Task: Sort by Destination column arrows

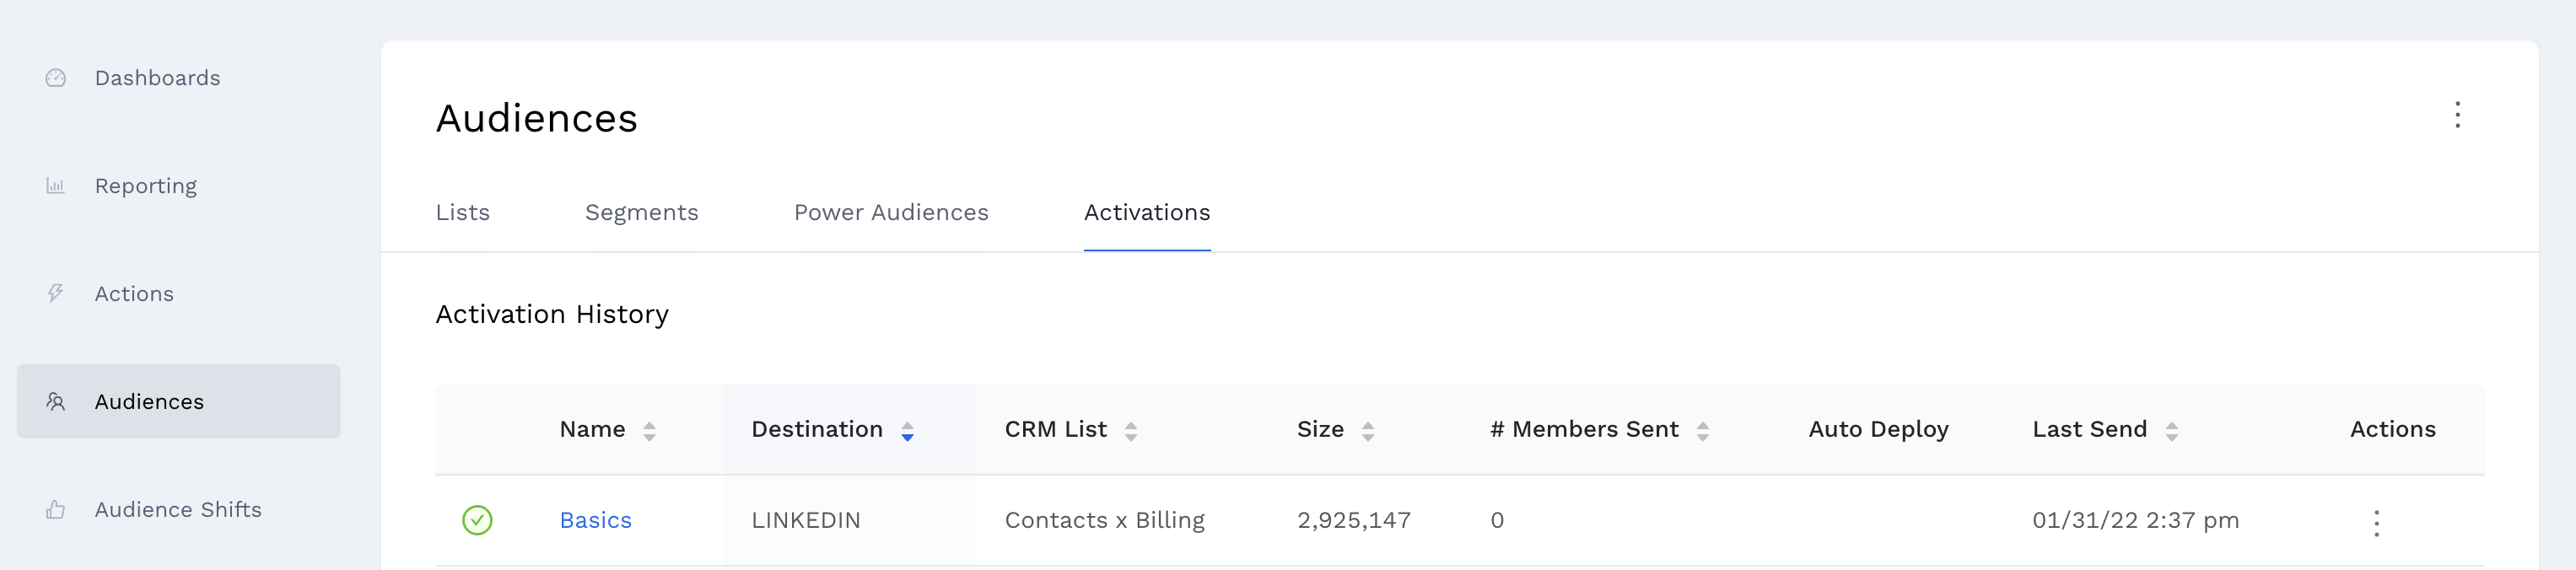Action: coord(907,431)
